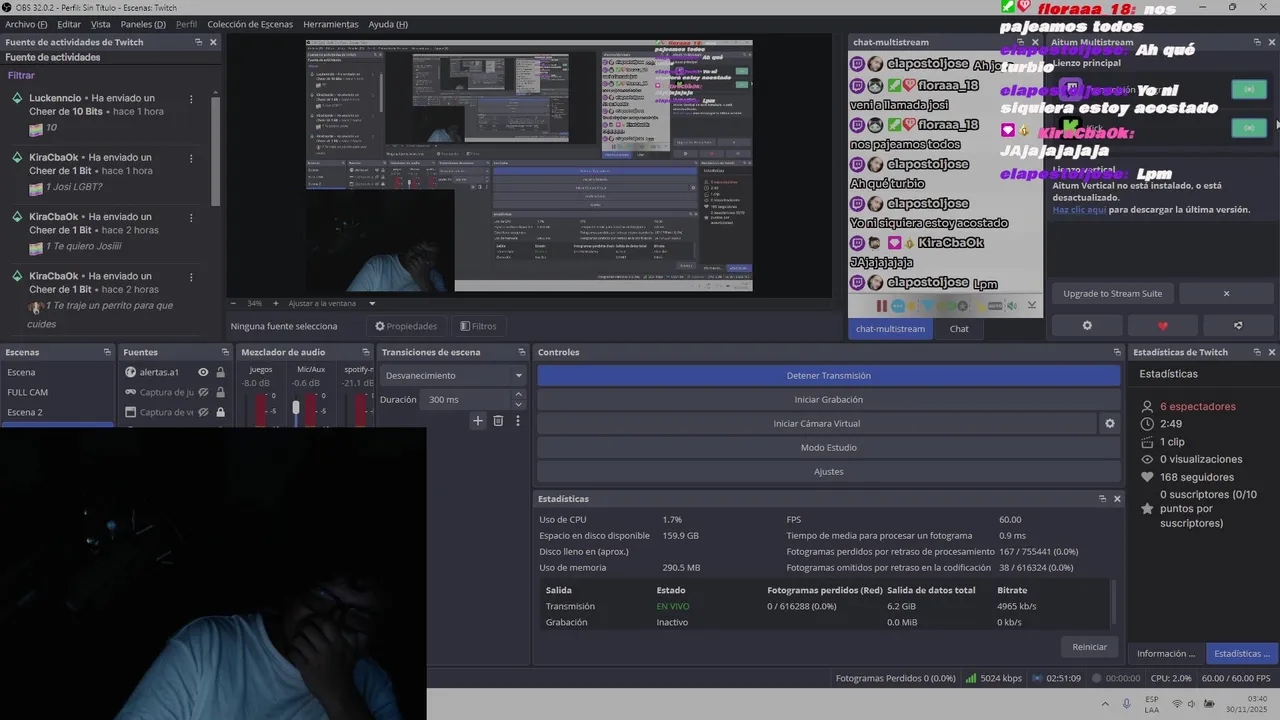The width and height of the screenshot is (1280, 720).
Task: Click Filtrar in the activity feed
Action: coord(21,75)
